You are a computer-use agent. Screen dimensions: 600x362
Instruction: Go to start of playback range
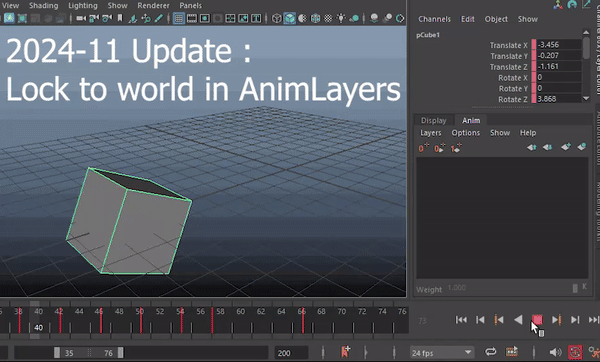click(461, 320)
